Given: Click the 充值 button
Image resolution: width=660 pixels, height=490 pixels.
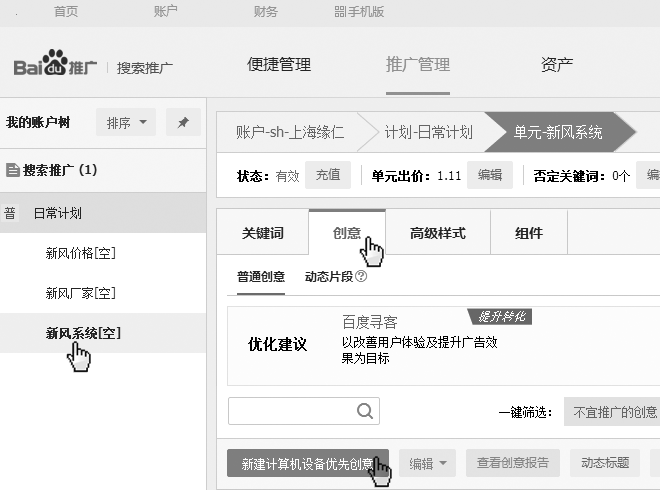Looking at the screenshot, I should [x=327, y=175].
